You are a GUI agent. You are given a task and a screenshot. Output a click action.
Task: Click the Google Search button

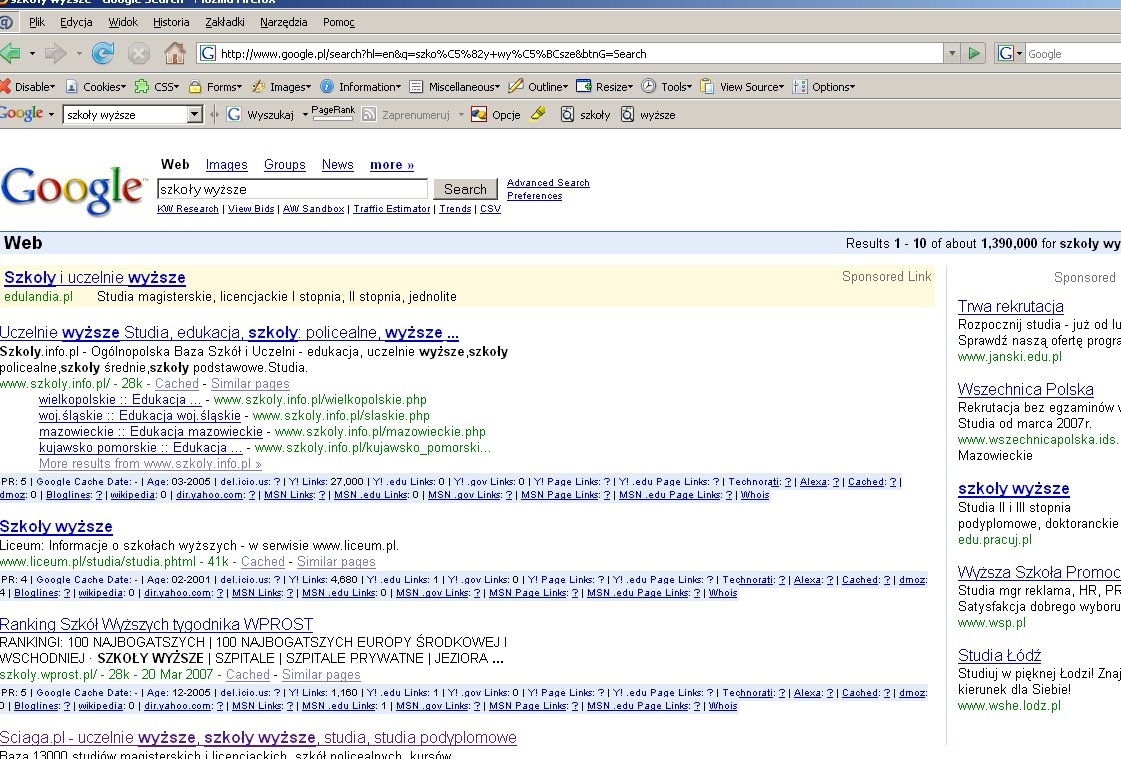[465, 189]
